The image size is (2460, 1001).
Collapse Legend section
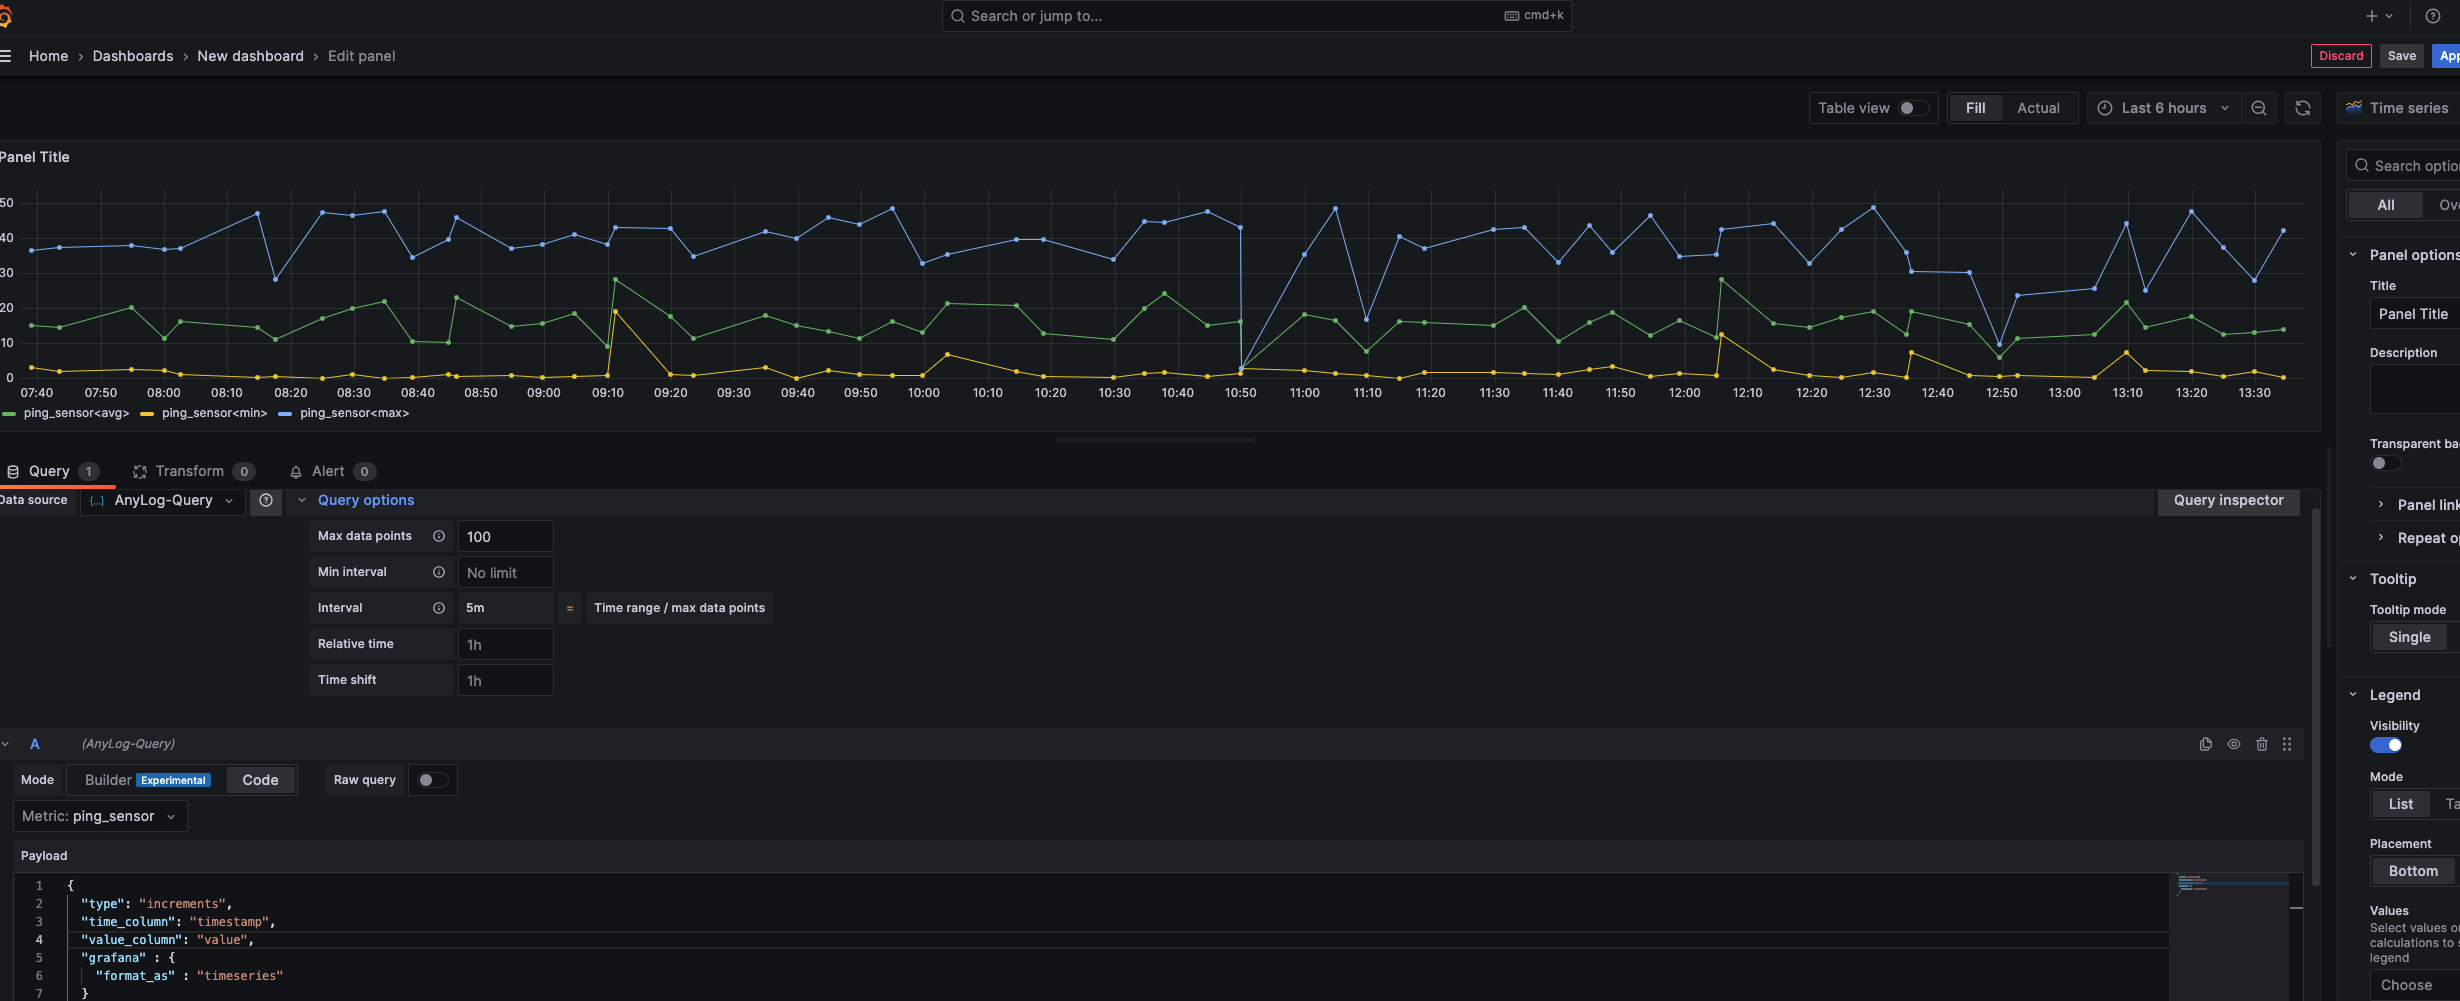tap(2353, 695)
